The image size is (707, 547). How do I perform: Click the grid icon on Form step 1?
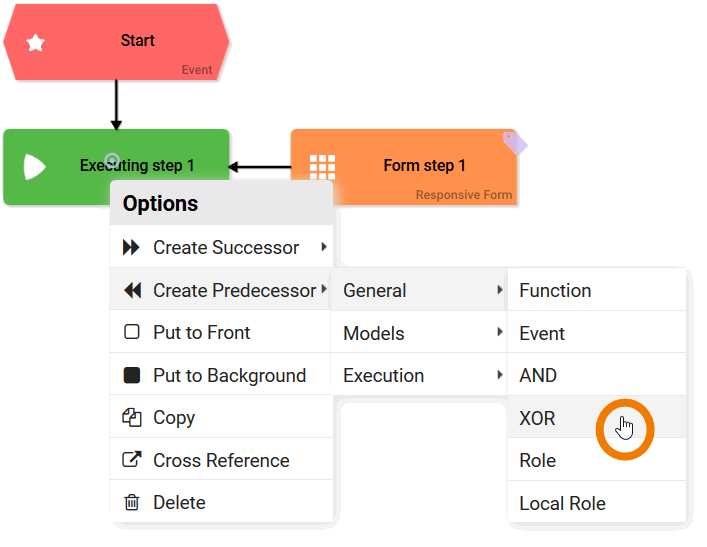point(322,166)
